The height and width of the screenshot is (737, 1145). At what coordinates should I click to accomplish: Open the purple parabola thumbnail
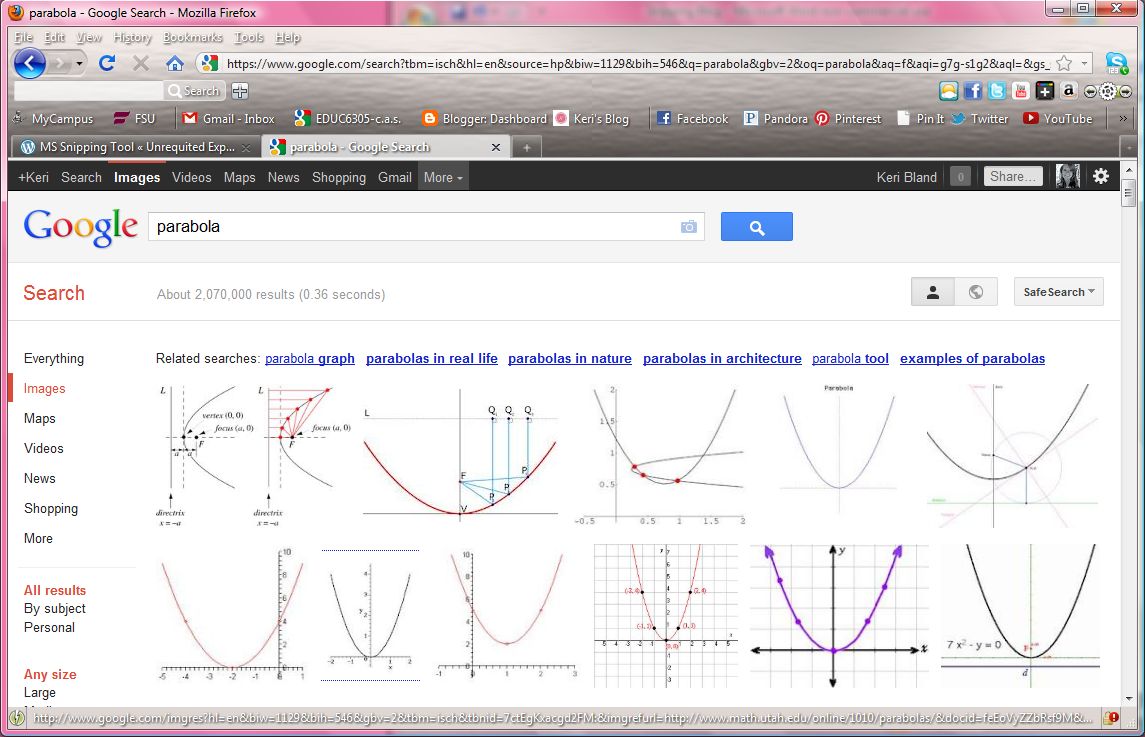pyautogui.click(x=839, y=616)
